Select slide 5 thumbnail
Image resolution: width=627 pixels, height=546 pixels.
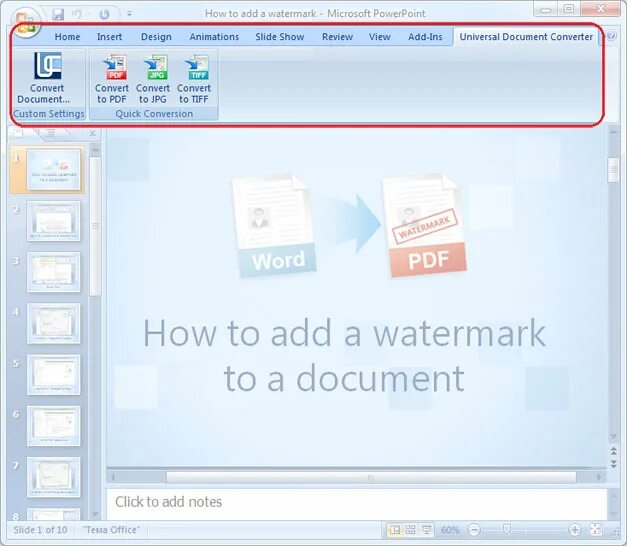(54, 375)
